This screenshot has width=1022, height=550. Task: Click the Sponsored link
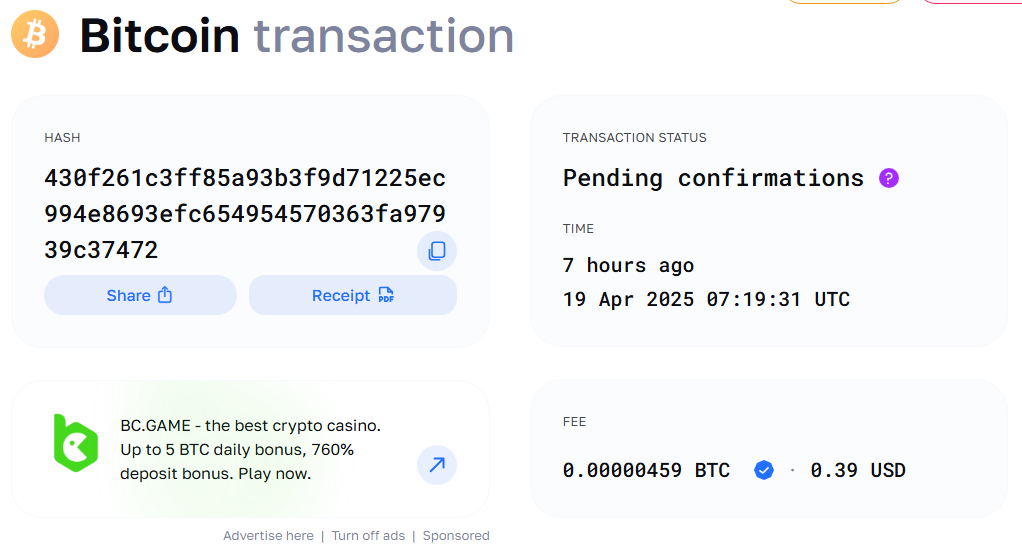click(456, 536)
